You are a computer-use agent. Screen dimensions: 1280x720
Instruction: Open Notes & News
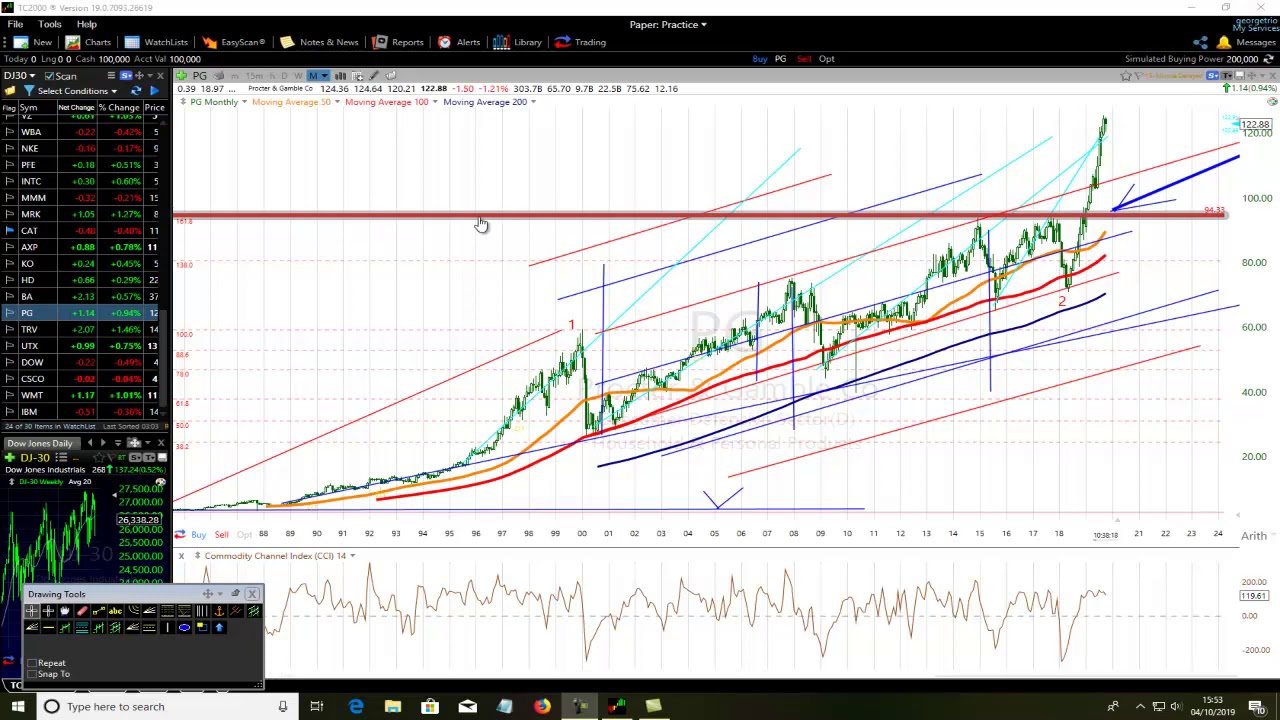319,42
